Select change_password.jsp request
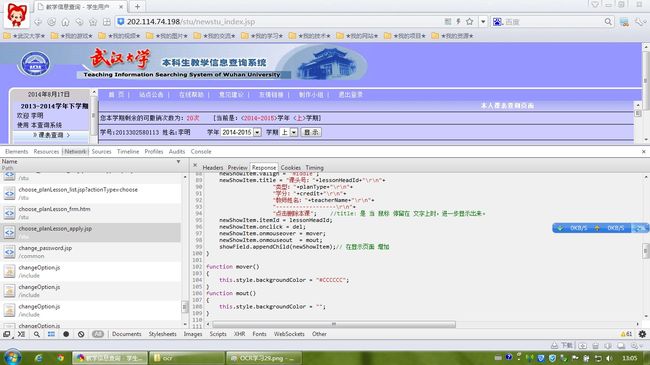The image size is (650, 365). pyautogui.click(x=90, y=252)
